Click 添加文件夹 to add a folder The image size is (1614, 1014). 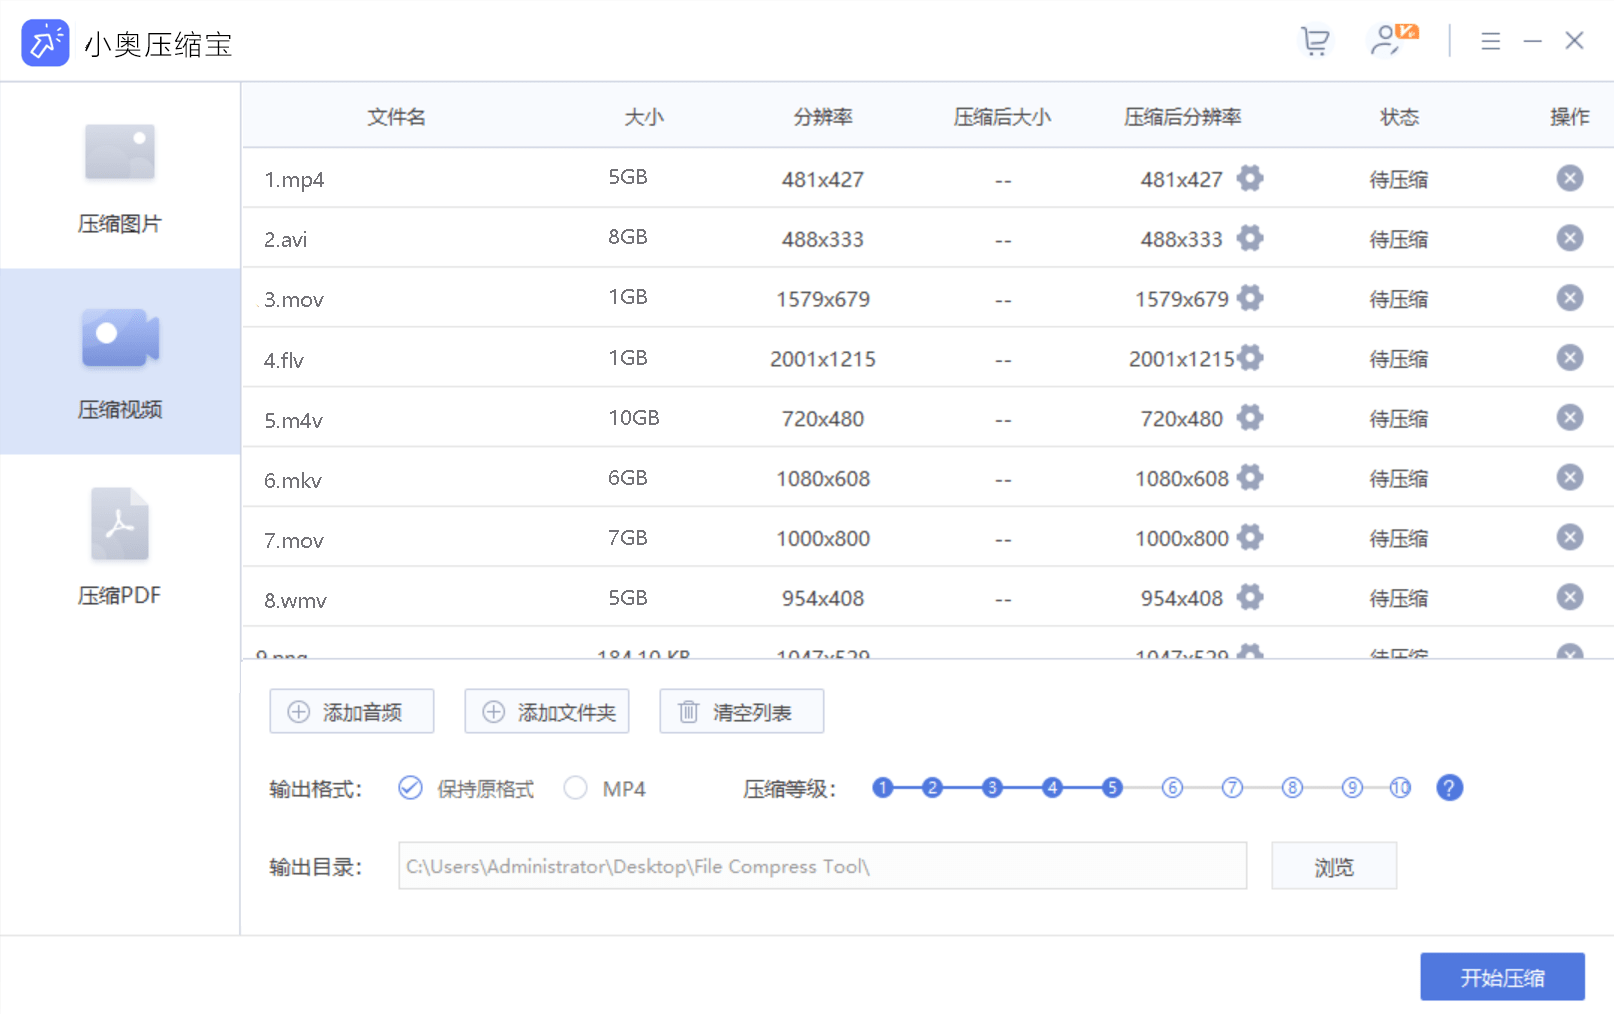(546, 711)
